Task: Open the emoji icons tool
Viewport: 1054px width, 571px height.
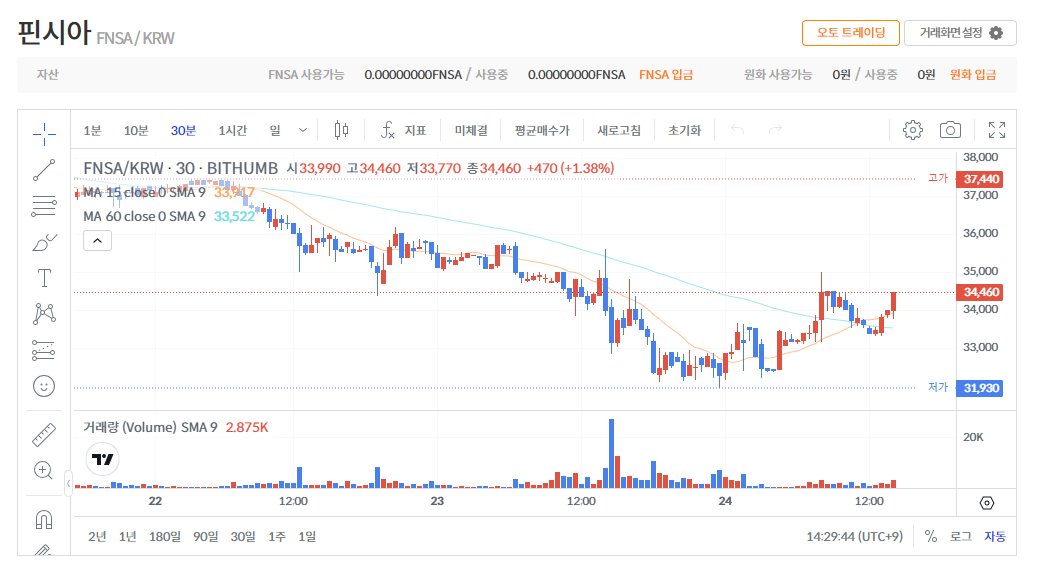Action: pos(44,386)
